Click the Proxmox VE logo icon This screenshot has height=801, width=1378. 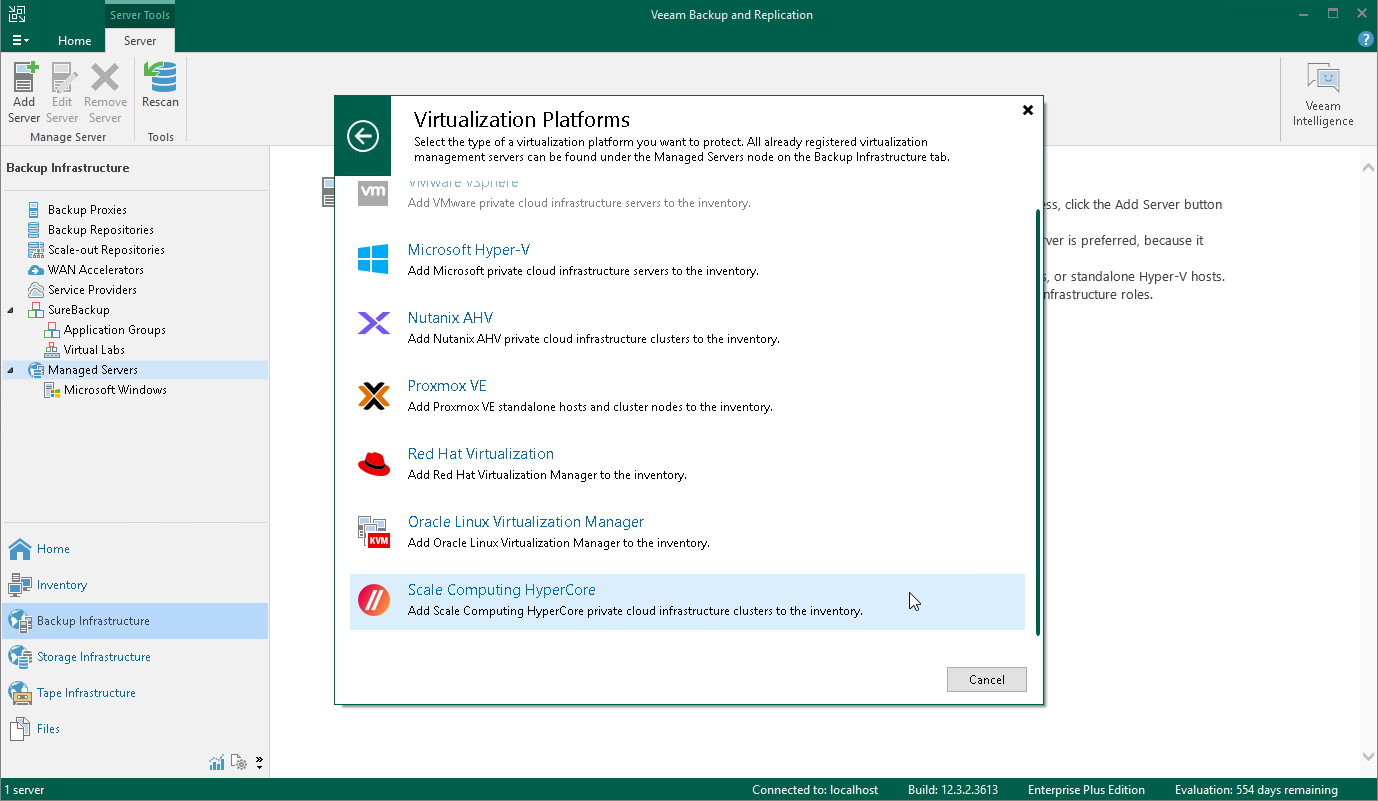tap(373, 397)
